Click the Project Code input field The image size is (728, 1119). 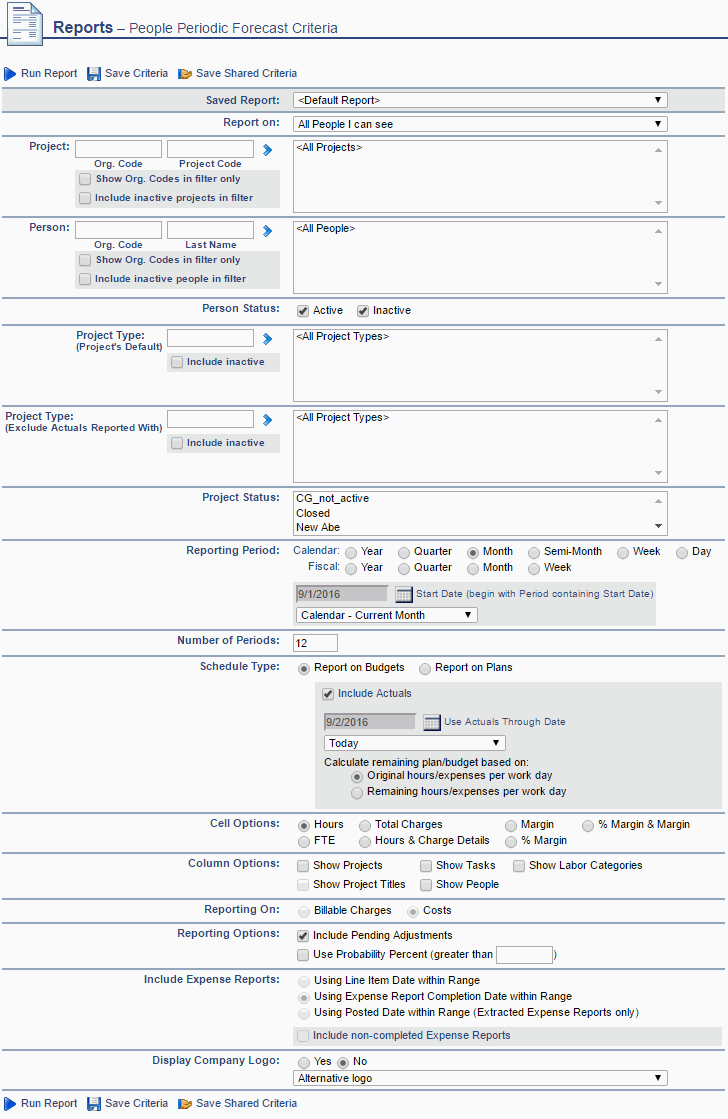(210, 148)
